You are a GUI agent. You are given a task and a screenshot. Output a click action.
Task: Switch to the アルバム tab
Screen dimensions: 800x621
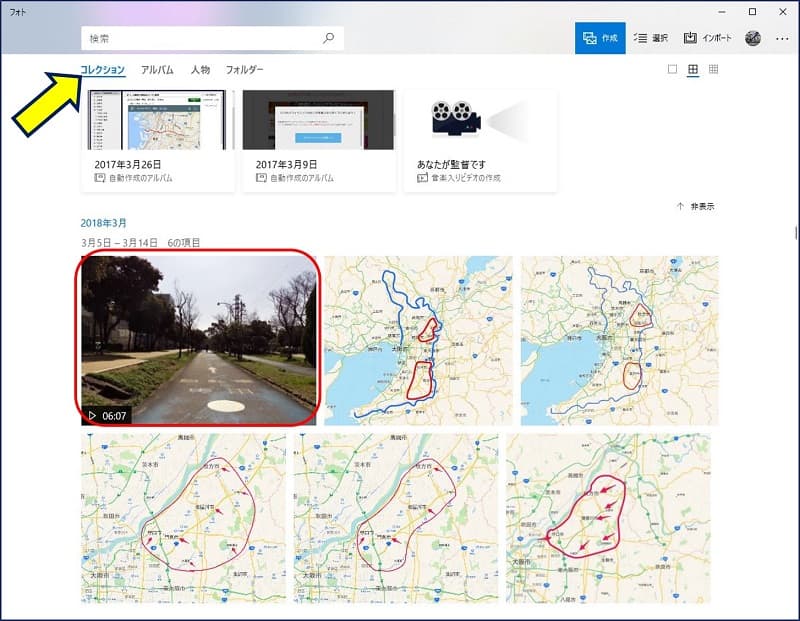tap(157, 70)
